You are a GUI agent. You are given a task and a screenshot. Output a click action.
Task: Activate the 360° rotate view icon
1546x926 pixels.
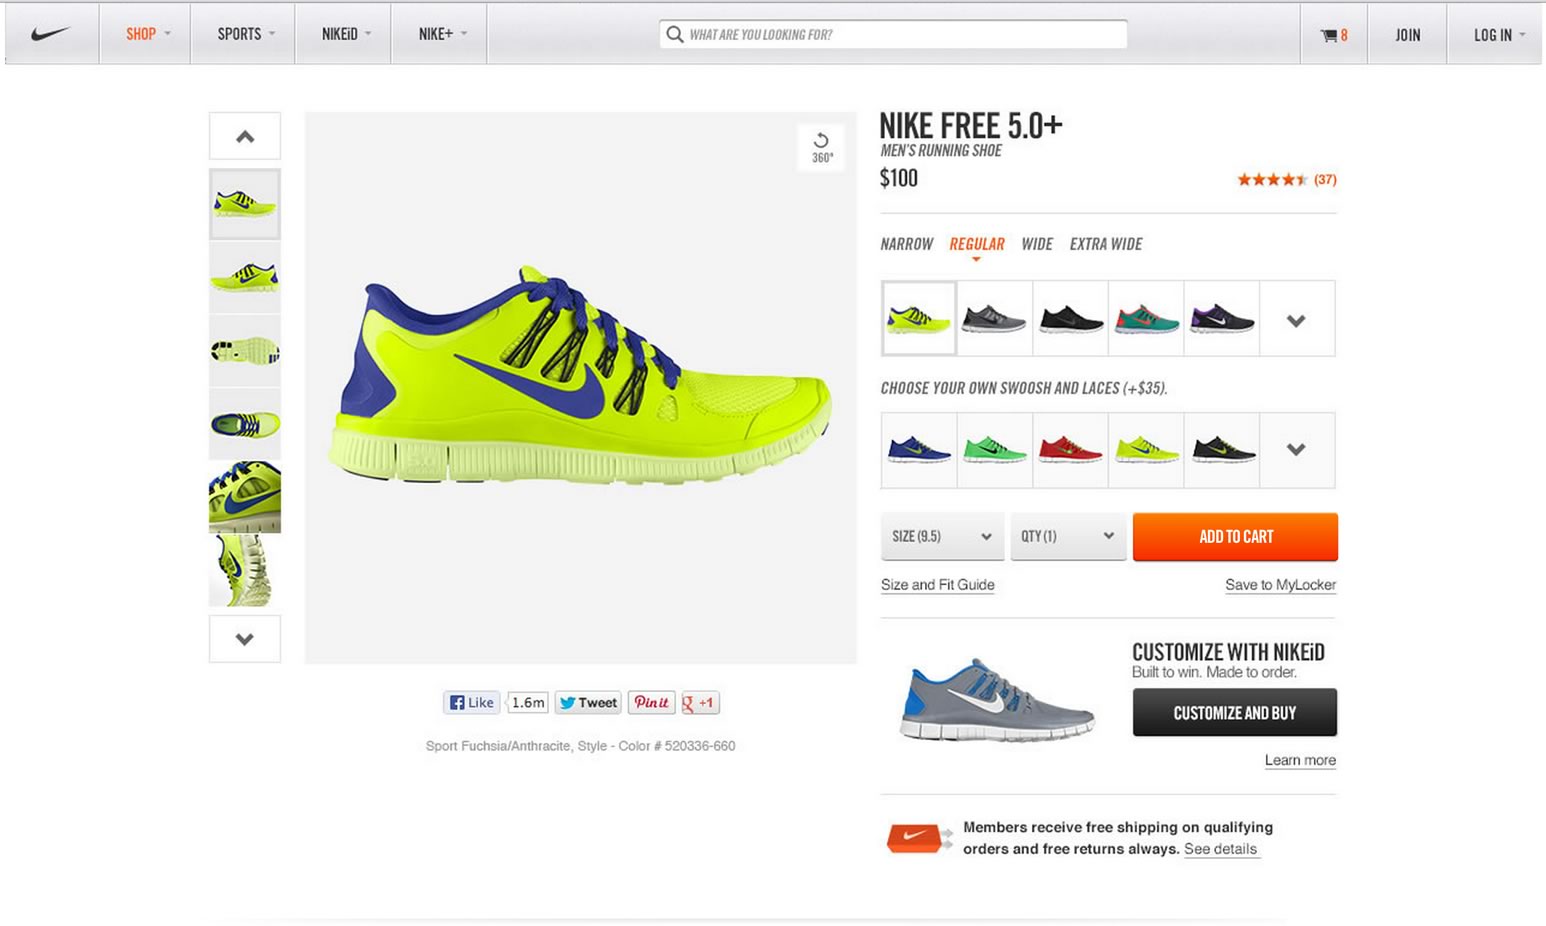click(821, 147)
